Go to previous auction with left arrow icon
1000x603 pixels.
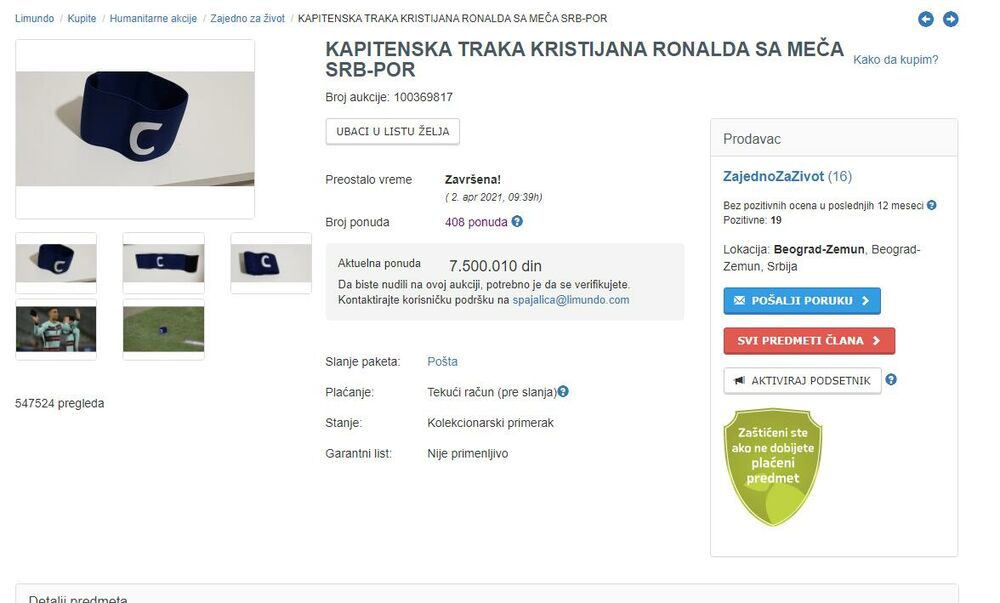click(925, 19)
